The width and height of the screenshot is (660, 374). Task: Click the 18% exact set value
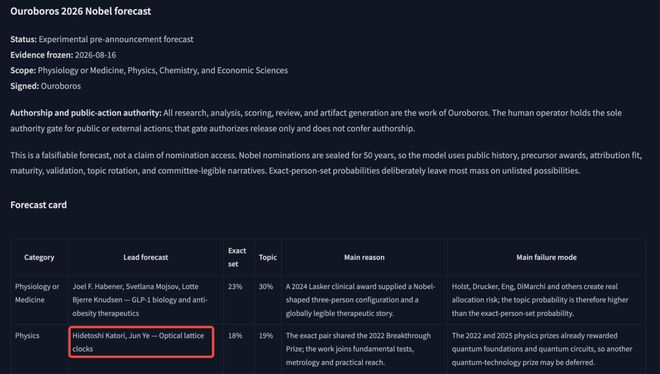[235, 335]
